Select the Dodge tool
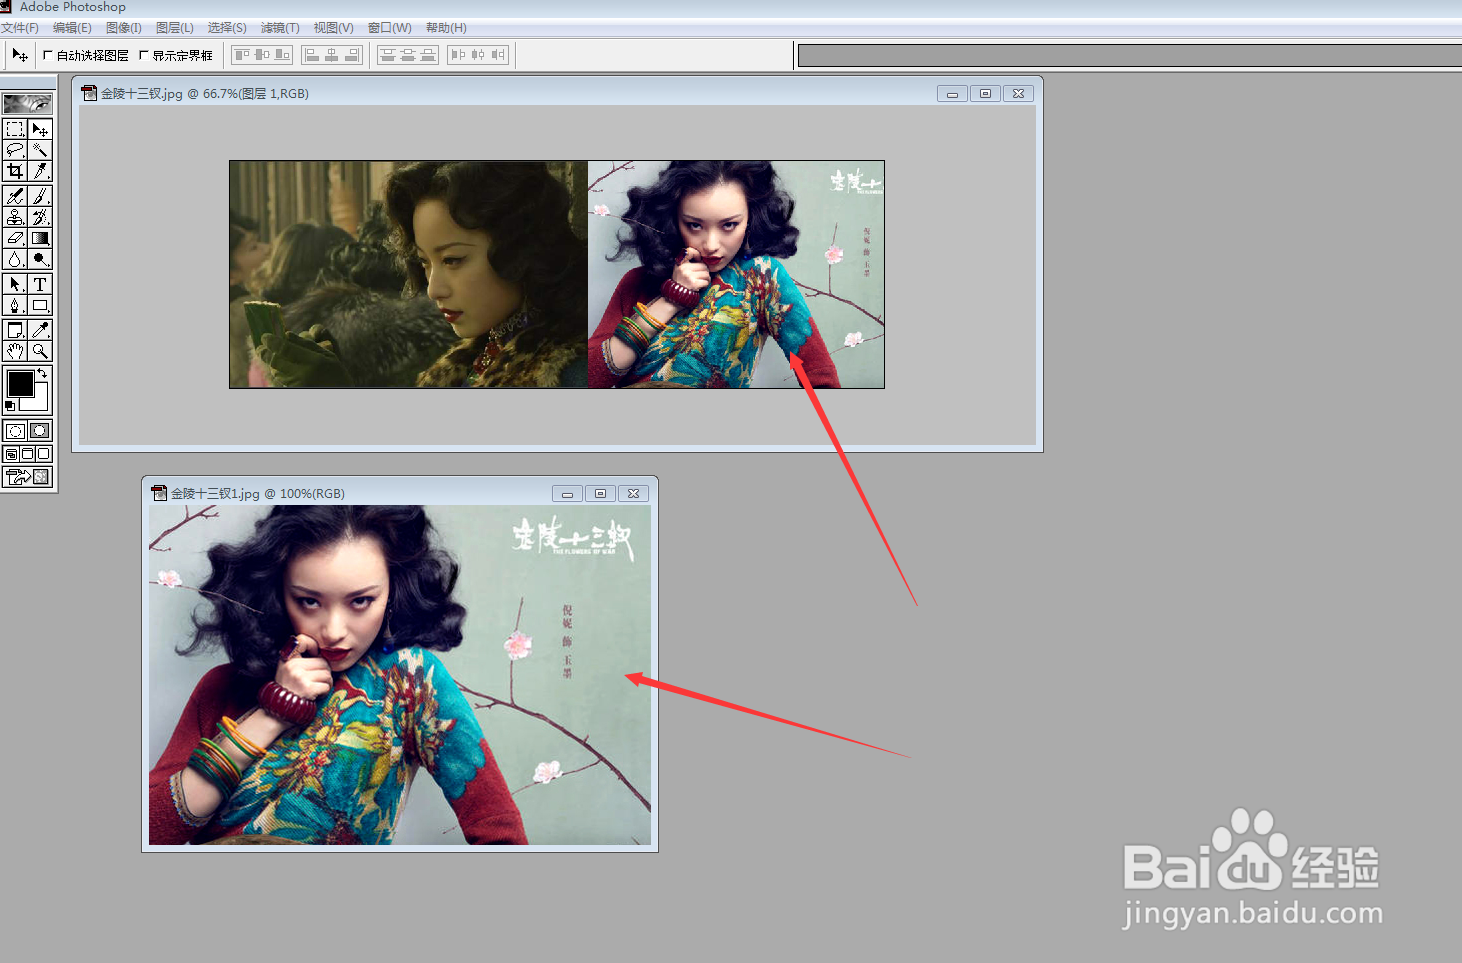Image resolution: width=1462 pixels, height=963 pixels. pos(40,259)
